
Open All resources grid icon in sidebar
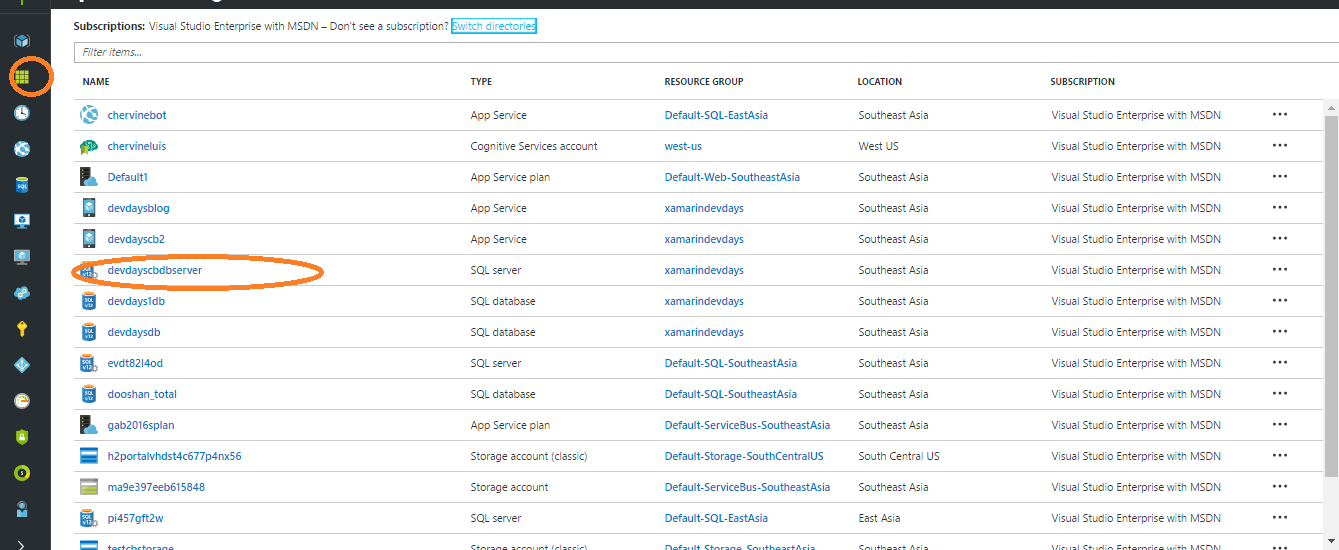(x=22, y=77)
